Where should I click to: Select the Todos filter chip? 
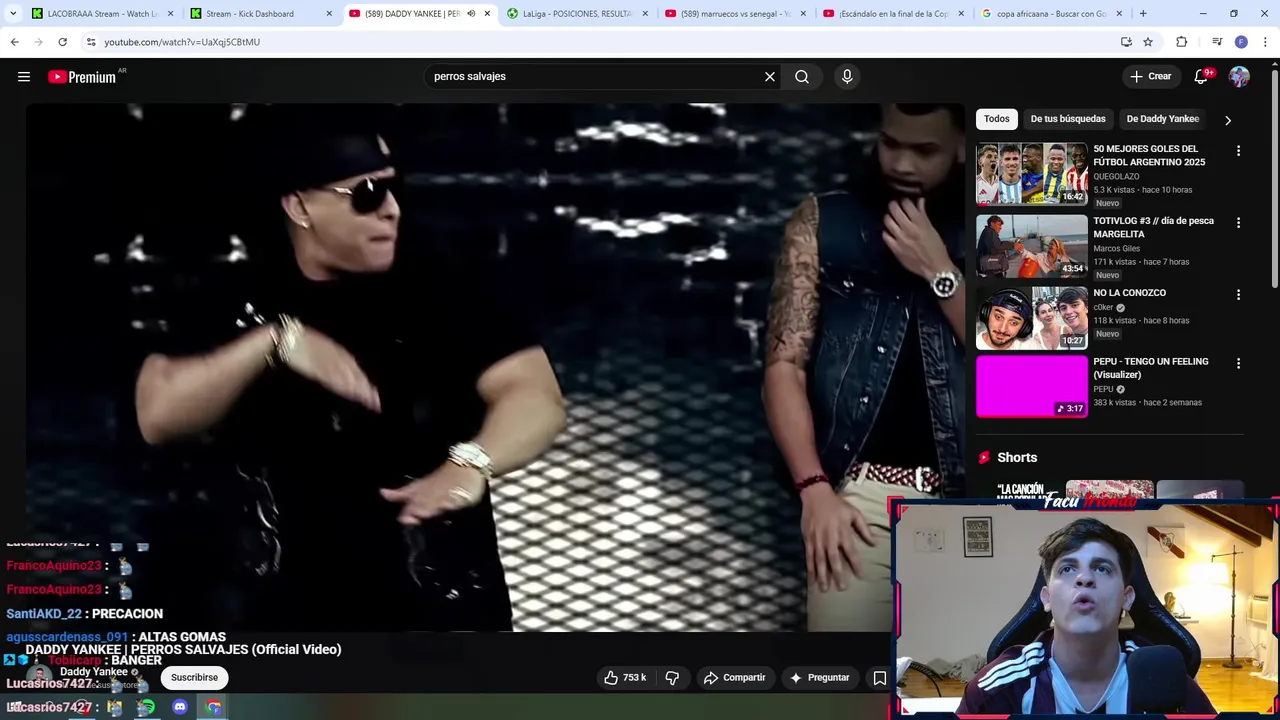pyautogui.click(x=997, y=119)
